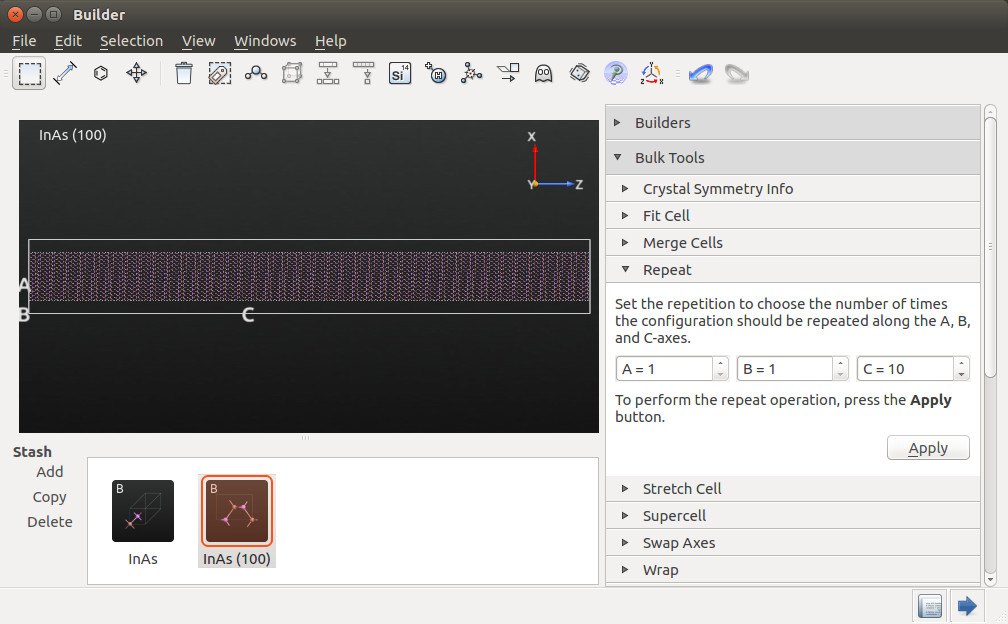Open the Selection menu
Image resolution: width=1008 pixels, height=624 pixels.
coord(131,40)
